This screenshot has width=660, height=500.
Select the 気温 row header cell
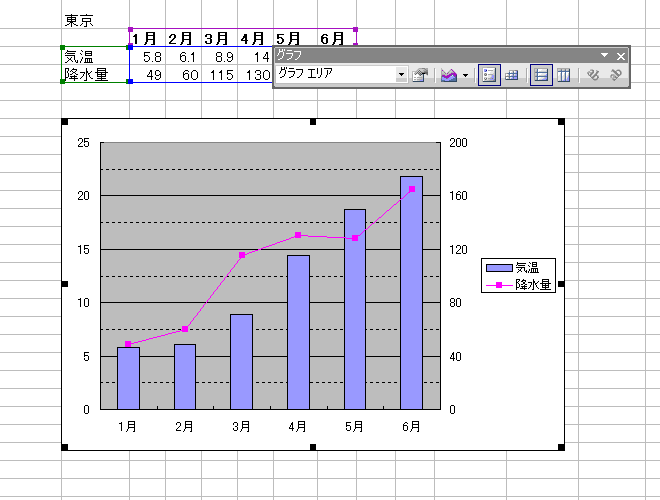(95, 56)
